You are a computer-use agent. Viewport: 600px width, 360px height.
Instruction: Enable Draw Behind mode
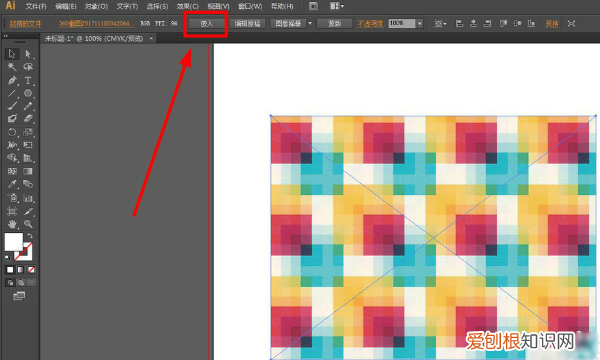point(21,283)
